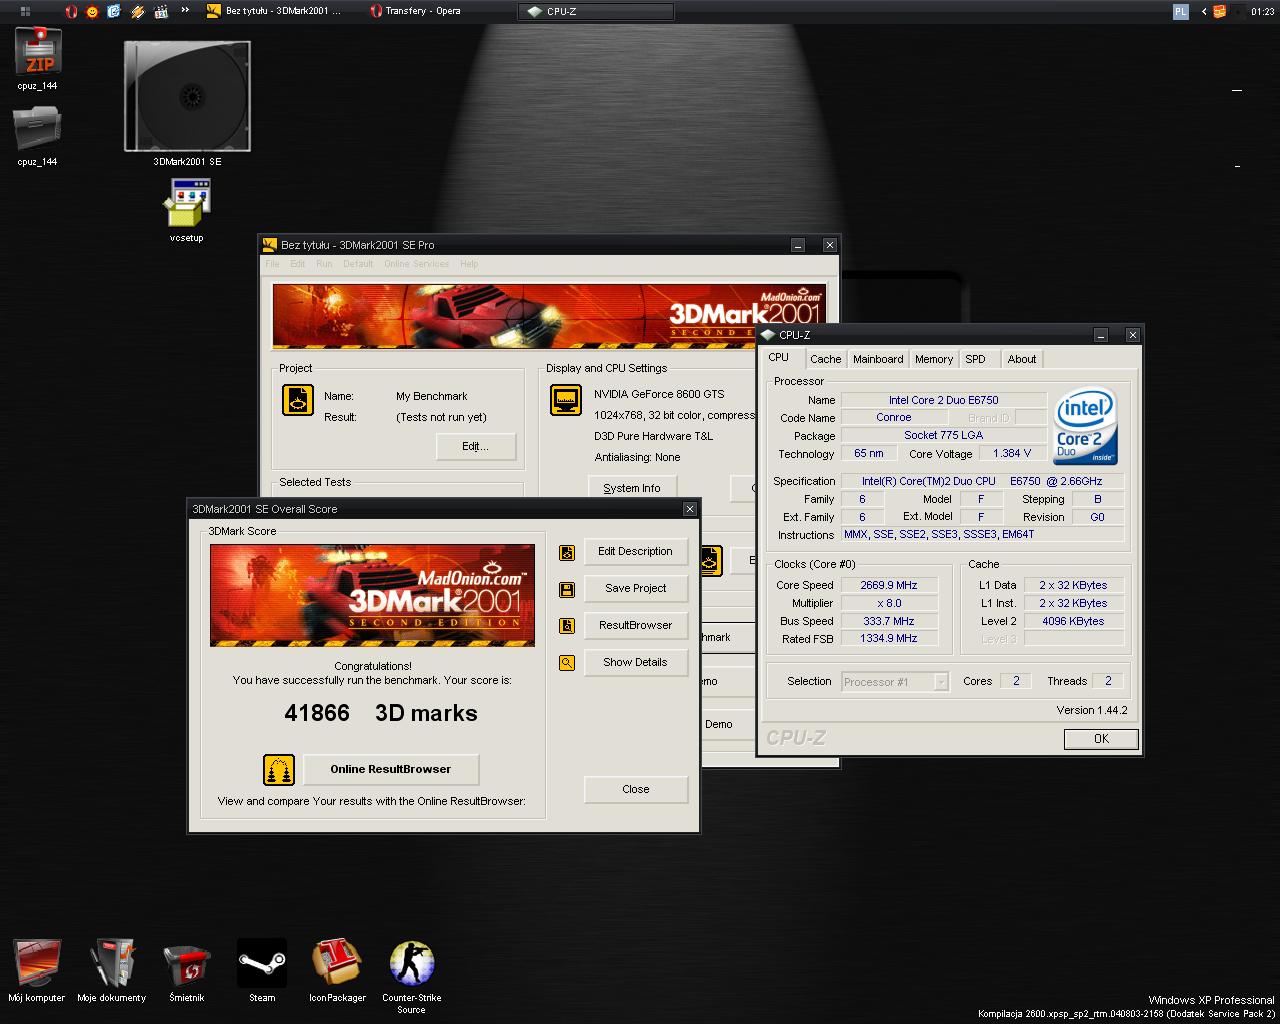1280x1024 pixels.
Task: Click the Display and CPU Settings monitor icon
Action: 566,400
